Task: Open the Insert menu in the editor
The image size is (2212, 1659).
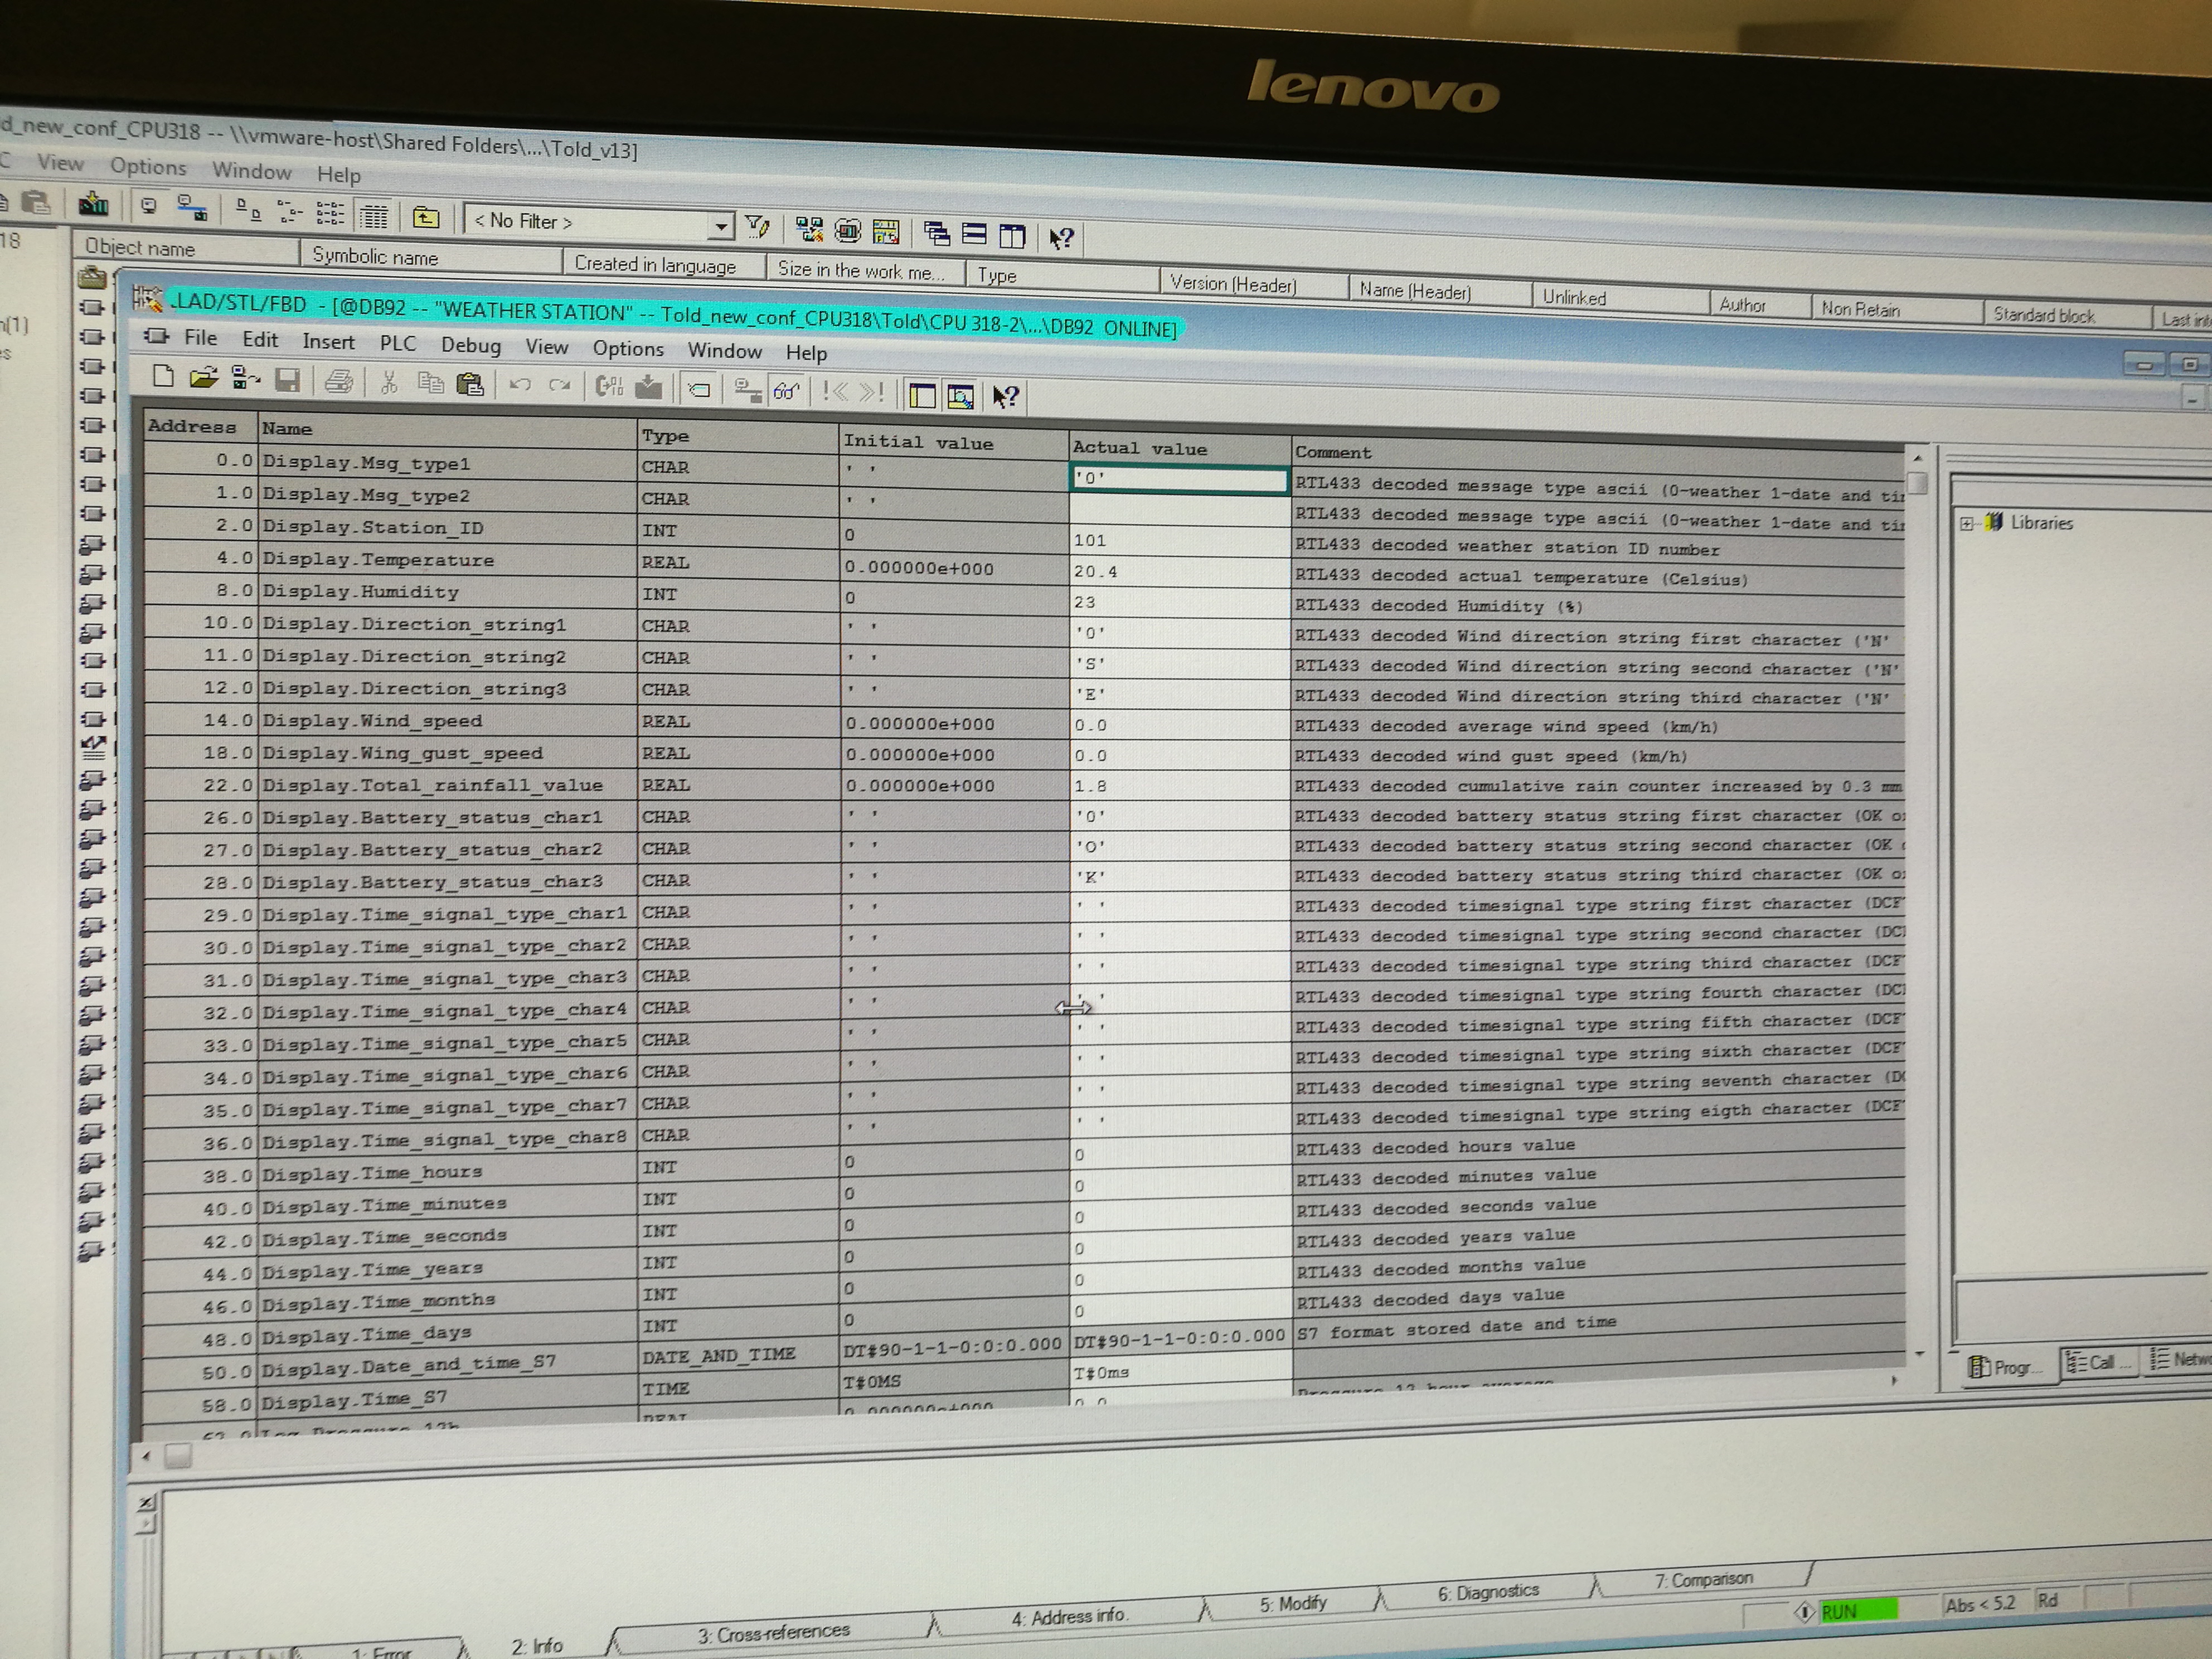Action: coord(328,342)
